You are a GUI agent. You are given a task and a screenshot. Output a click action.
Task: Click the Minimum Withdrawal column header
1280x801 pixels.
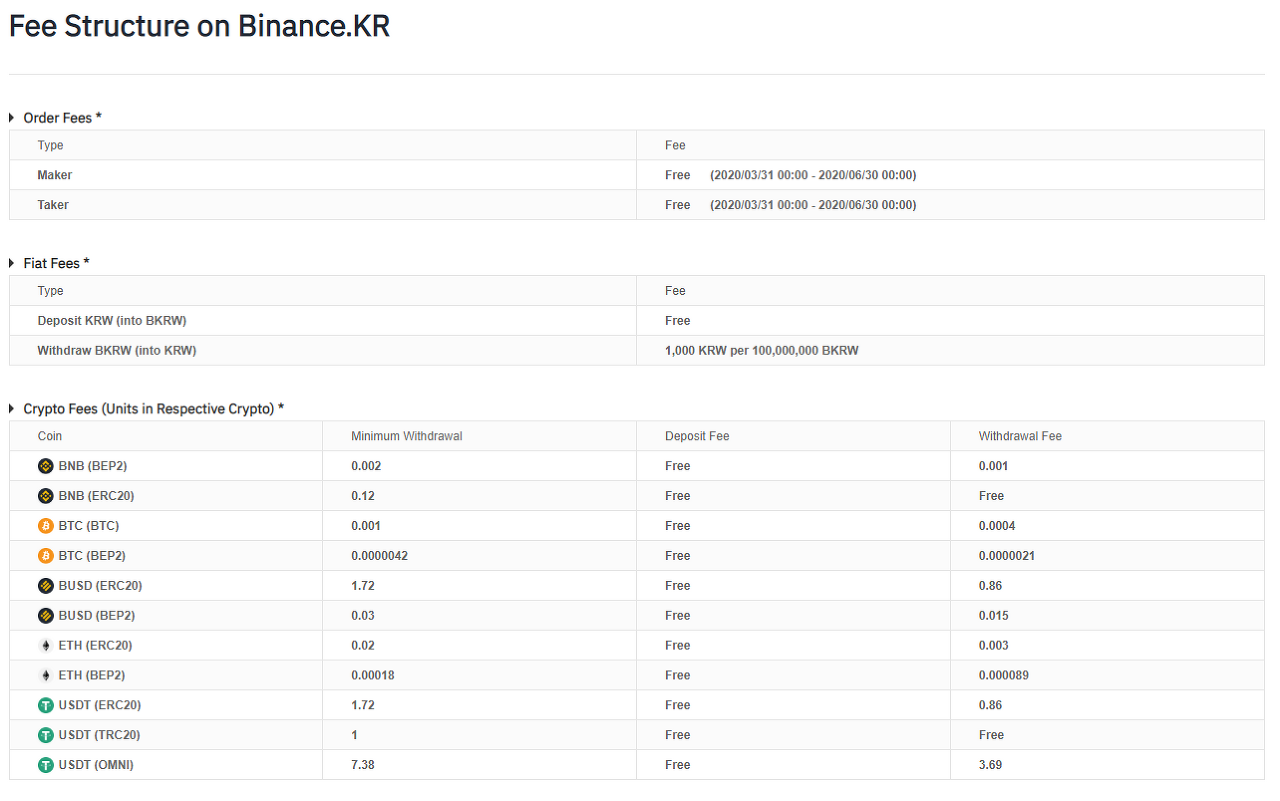(407, 436)
